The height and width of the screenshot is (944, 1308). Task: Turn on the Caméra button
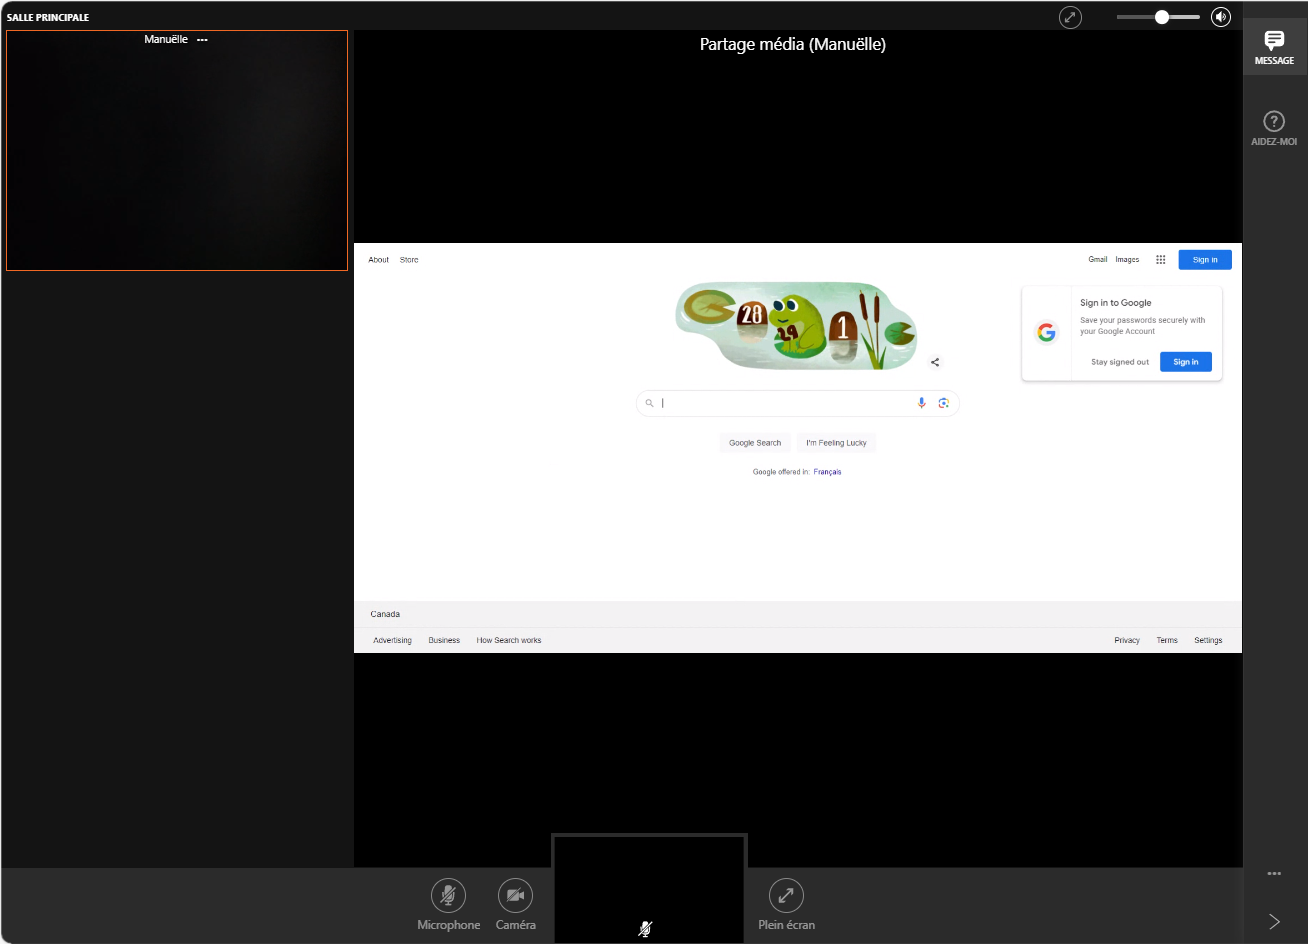[x=515, y=895]
